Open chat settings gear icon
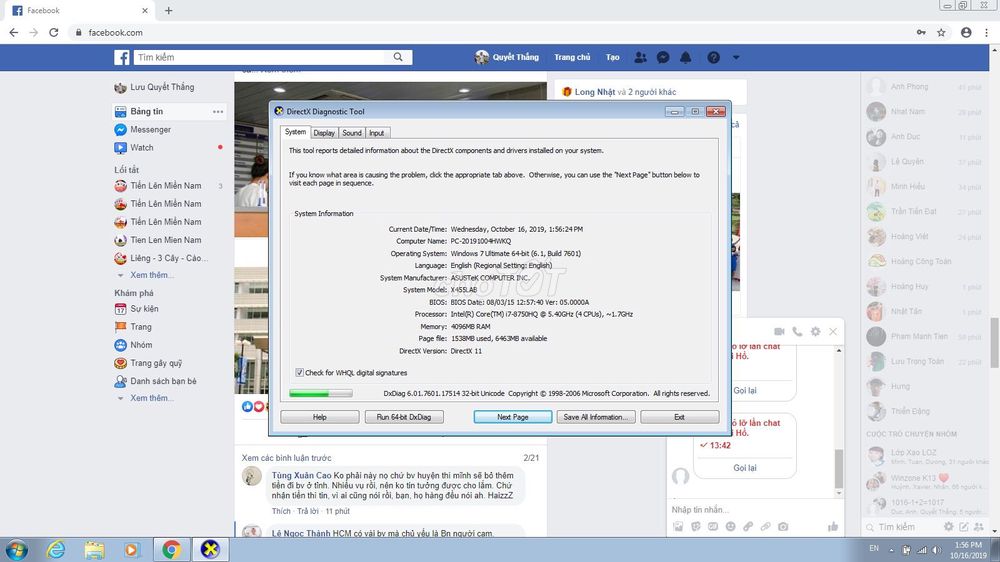The width and height of the screenshot is (1000, 562). tap(815, 332)
